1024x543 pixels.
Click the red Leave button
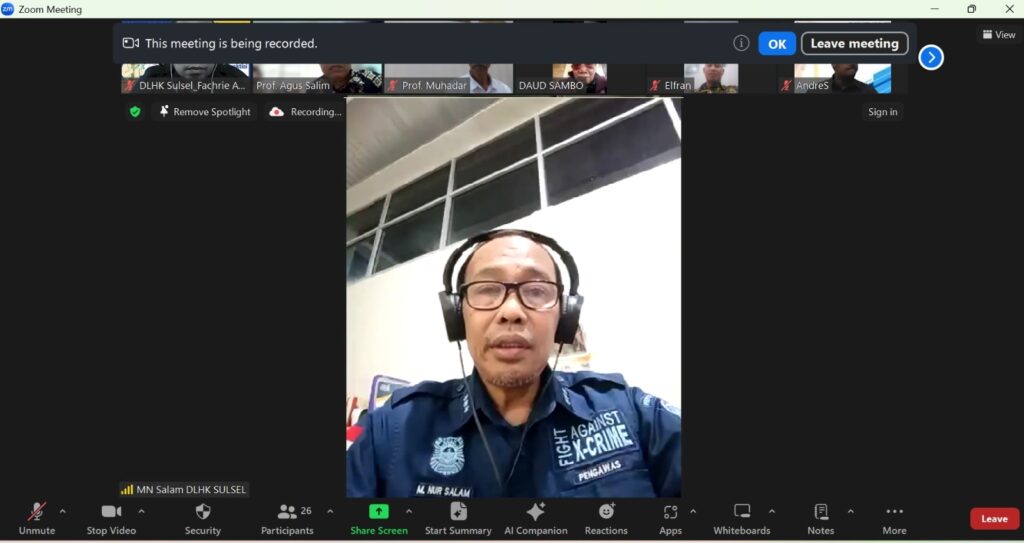pyautogui.click(x=994, y=519)
